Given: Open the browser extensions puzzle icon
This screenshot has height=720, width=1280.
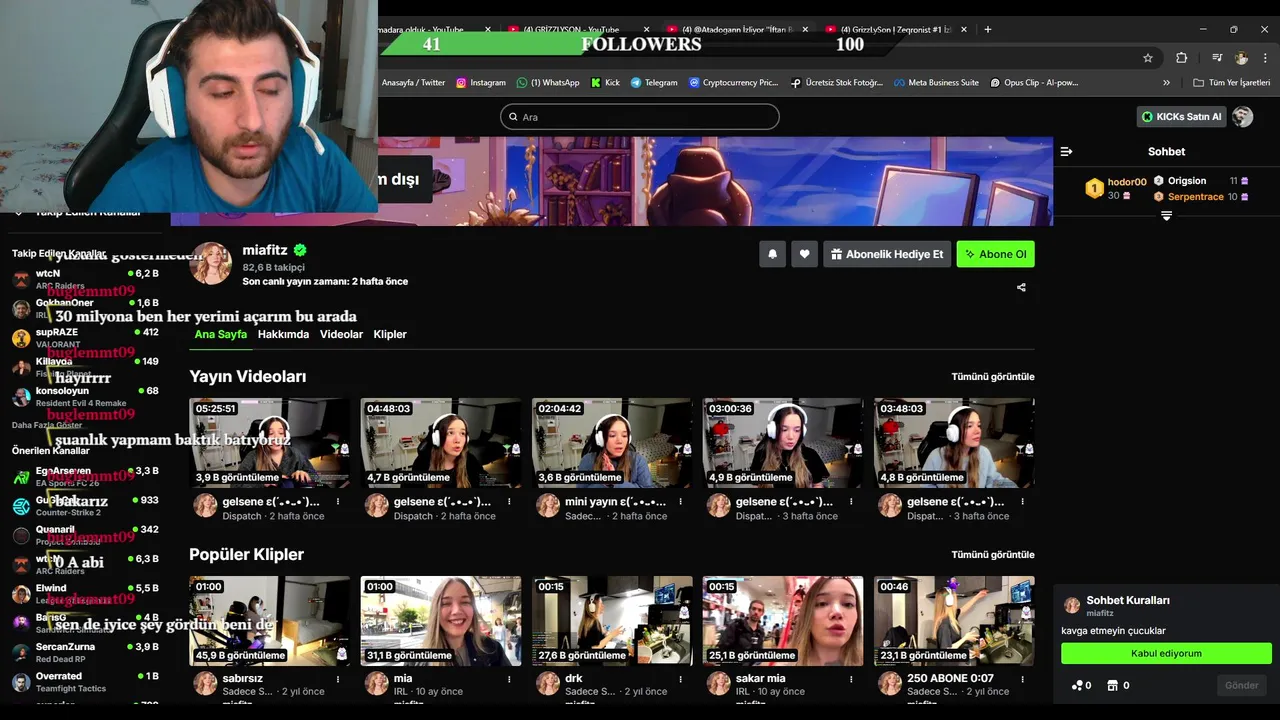Looking at the screenshot, I should click(x=1181, y=58).
